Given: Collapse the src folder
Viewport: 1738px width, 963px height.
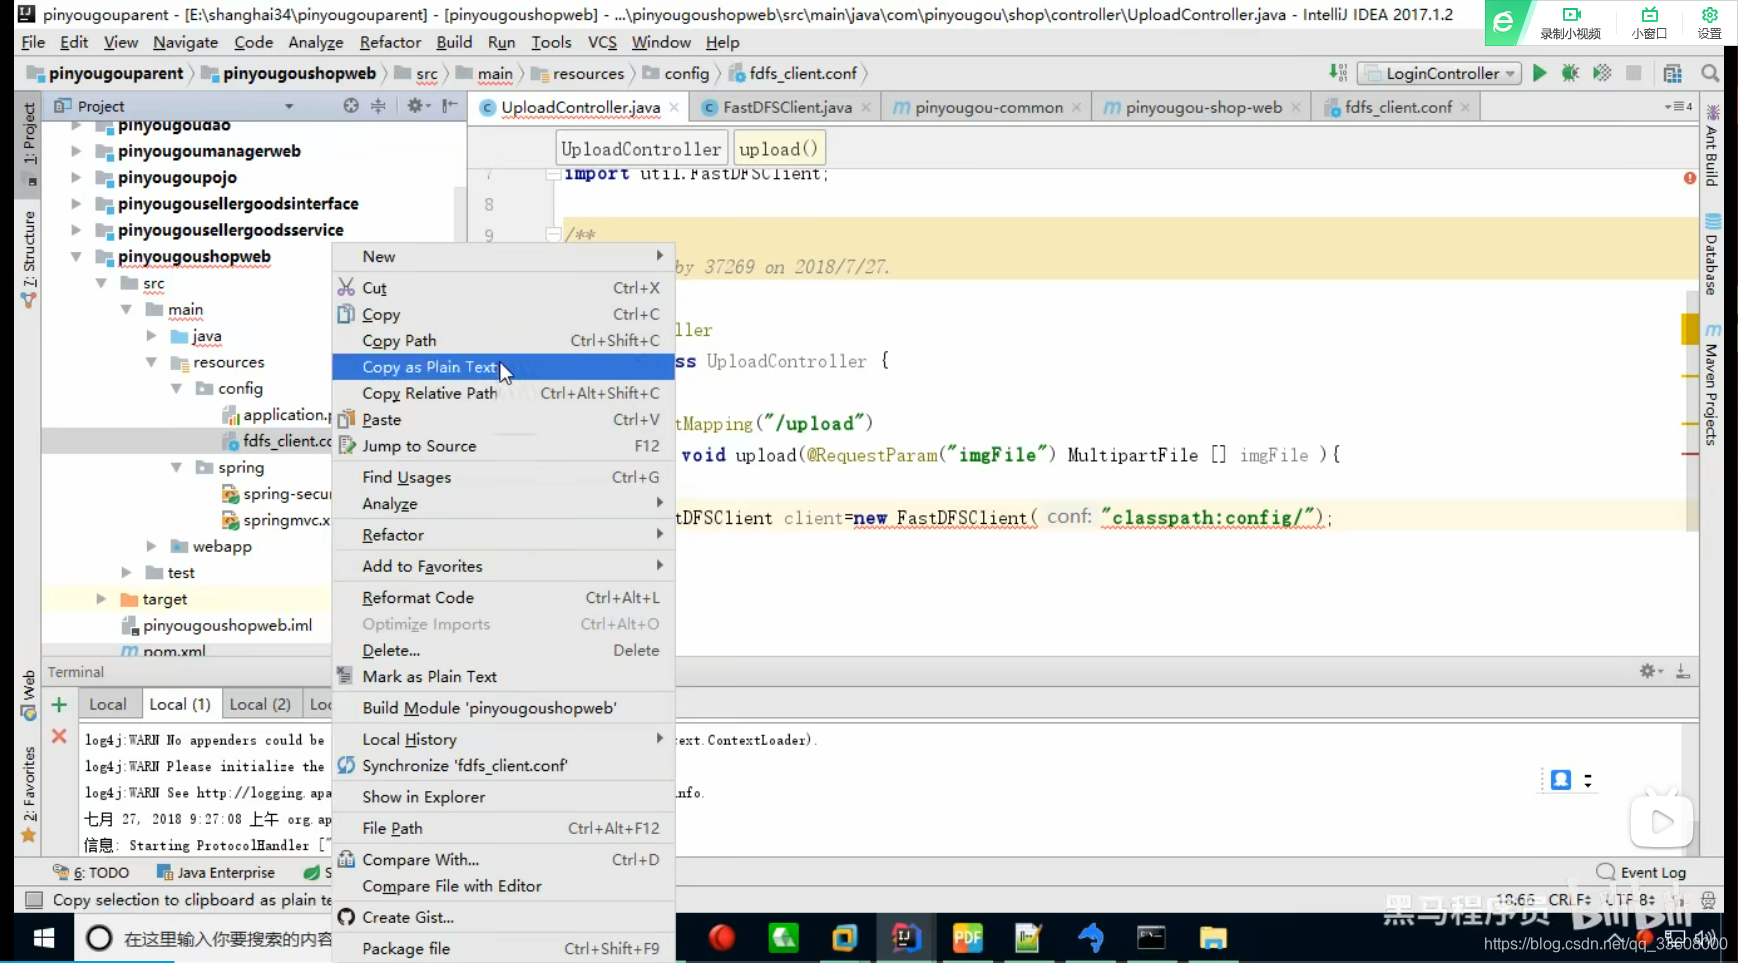Looking at the screenshot, I should [101, 283].
